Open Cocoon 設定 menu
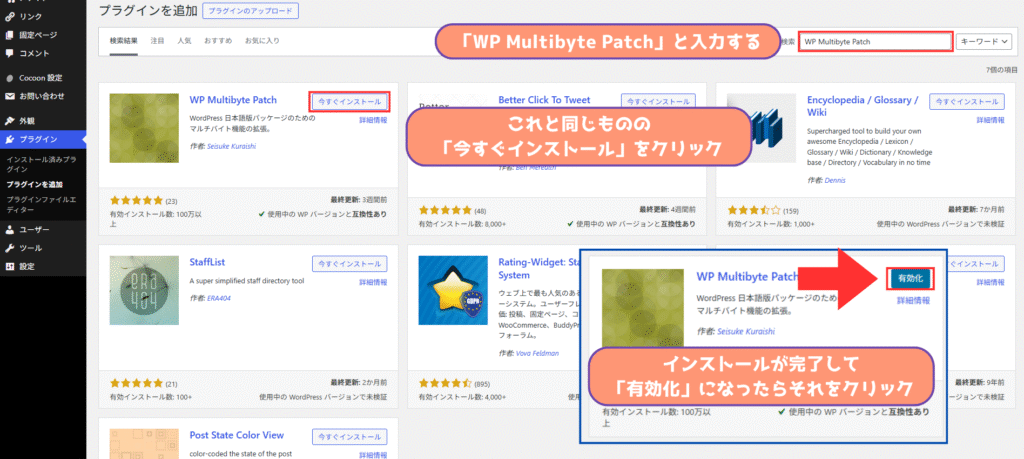 click(40, 78)
